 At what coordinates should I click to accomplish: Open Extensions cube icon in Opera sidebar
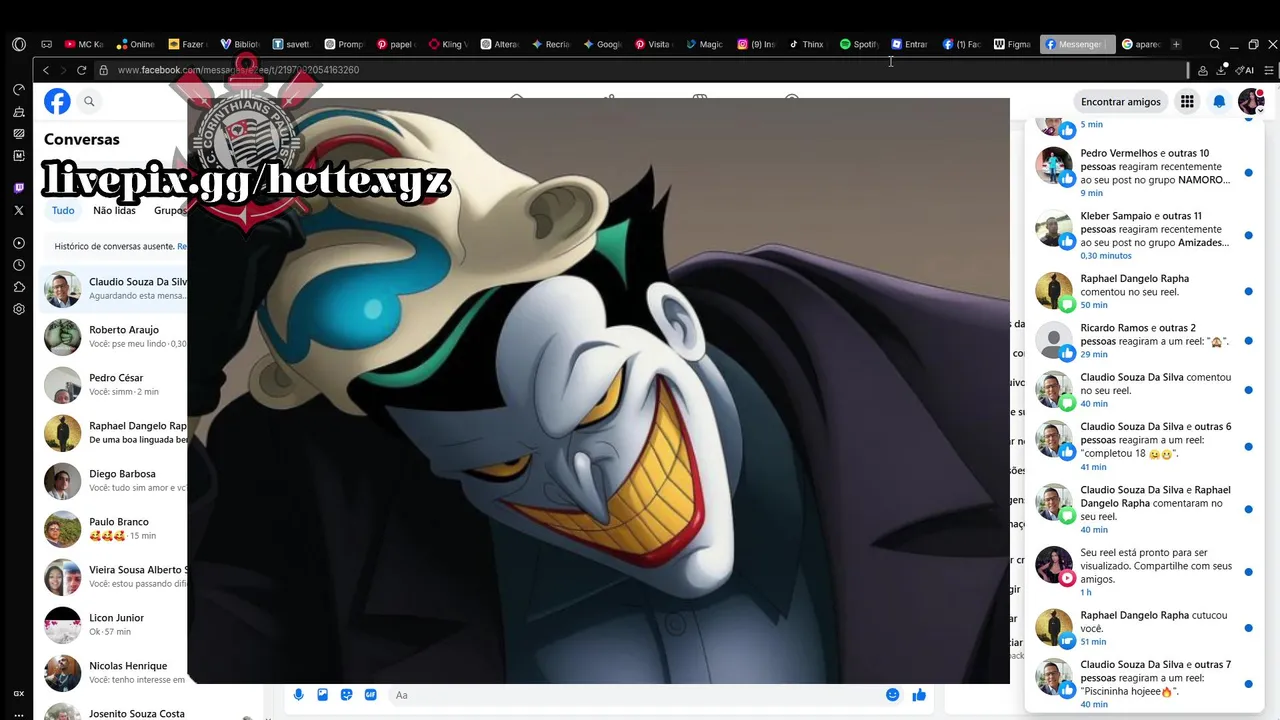[19, 287]
